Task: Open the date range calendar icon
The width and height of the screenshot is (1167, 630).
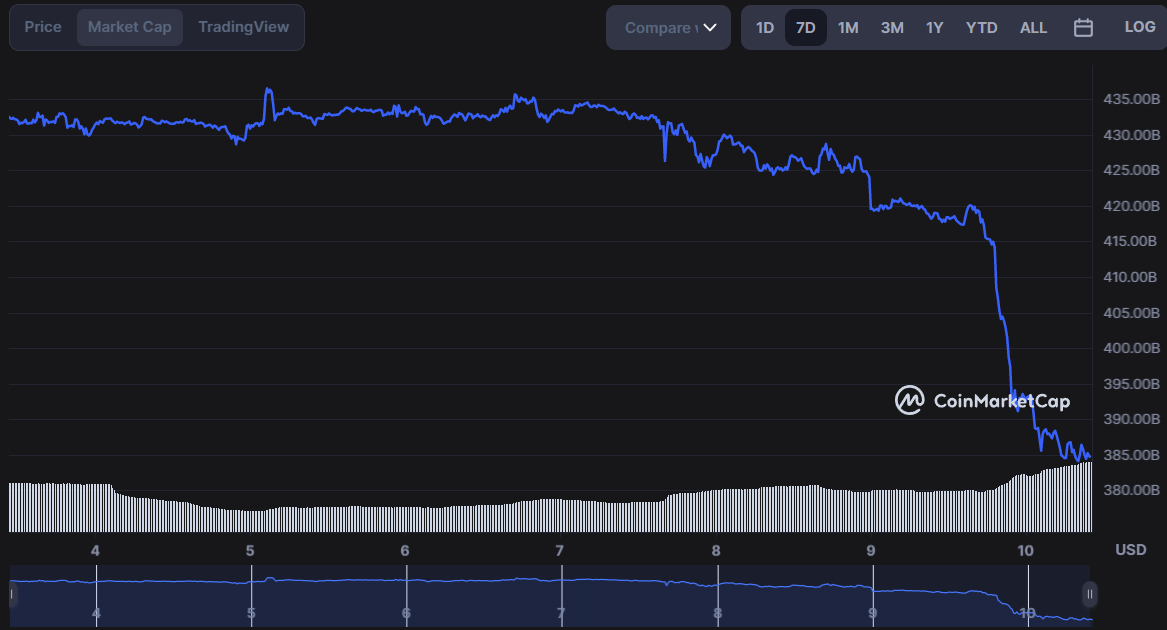Action: tap(1083, 27)
